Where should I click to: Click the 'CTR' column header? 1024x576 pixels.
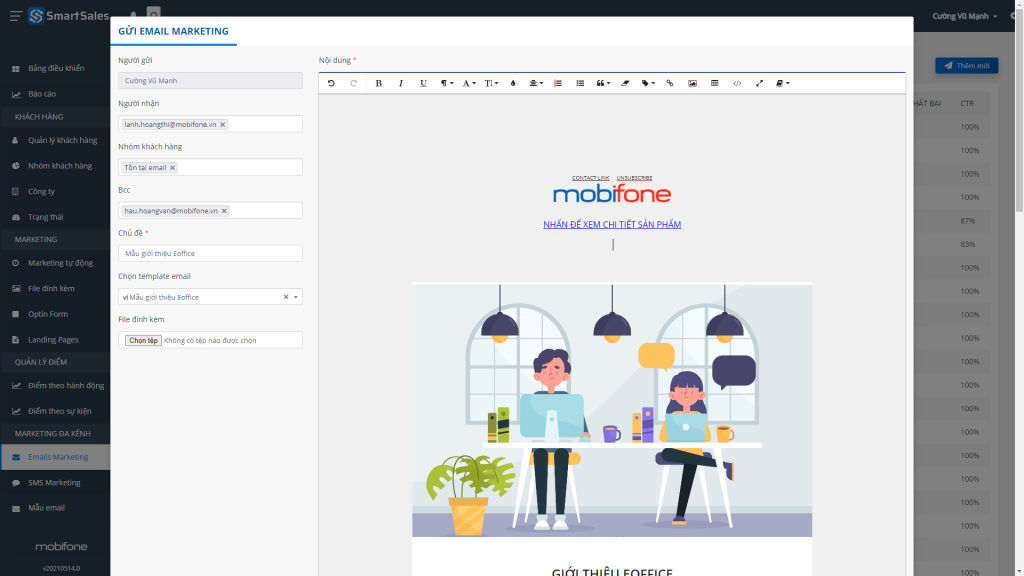(x=967, y=104)
